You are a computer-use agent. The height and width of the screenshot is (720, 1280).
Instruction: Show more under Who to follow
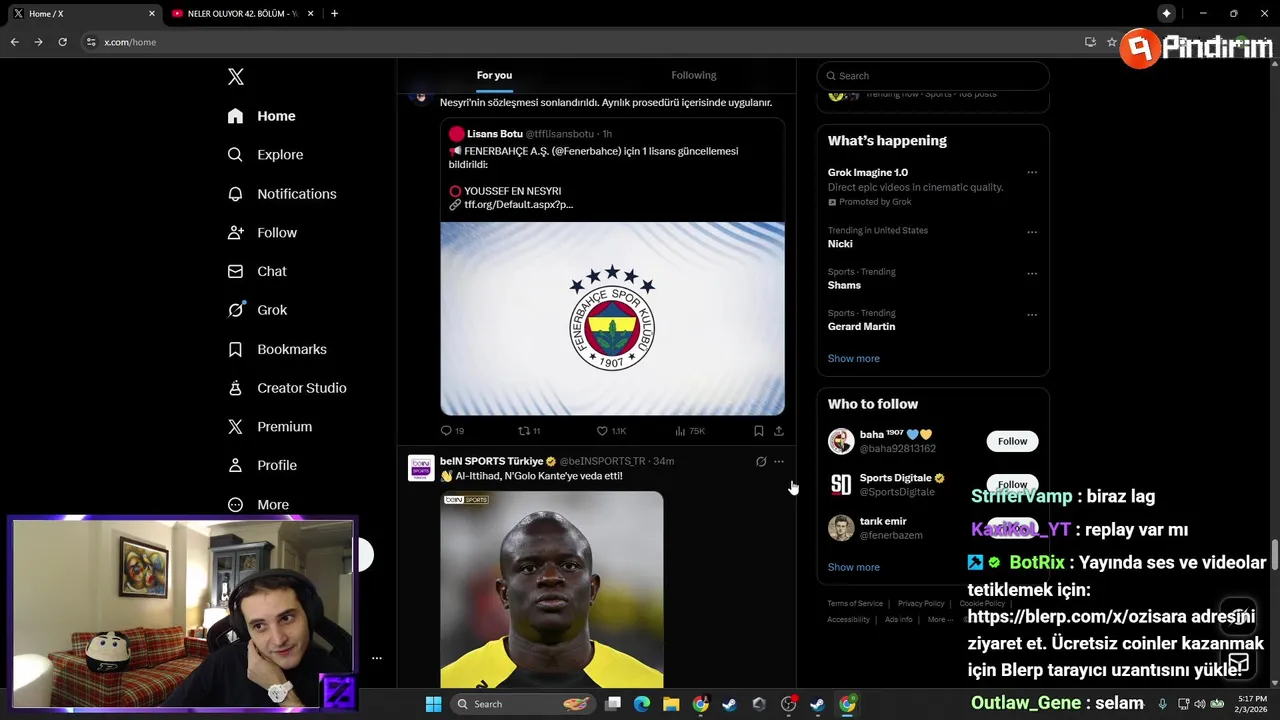[853, 567]
